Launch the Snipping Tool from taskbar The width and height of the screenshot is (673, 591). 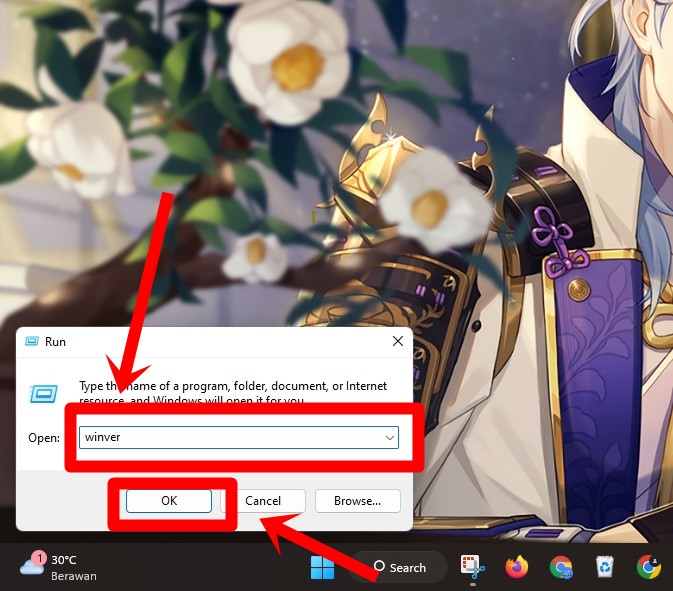(473, 567)
